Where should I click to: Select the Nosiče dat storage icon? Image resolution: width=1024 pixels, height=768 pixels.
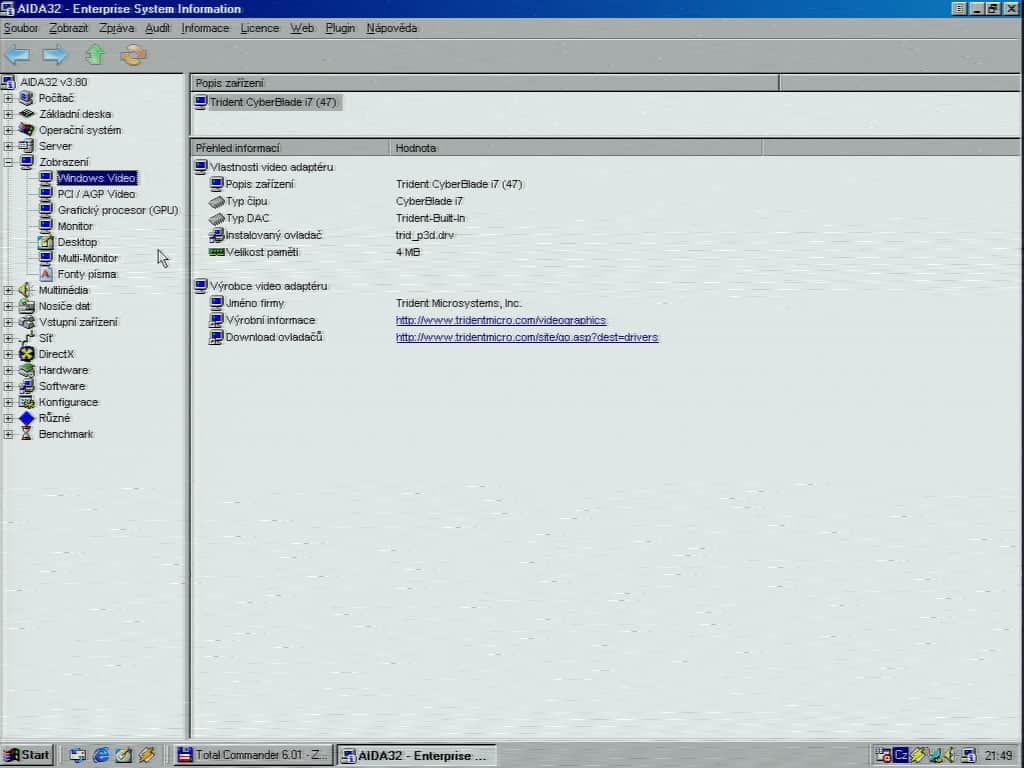click(x=26, y=306)
